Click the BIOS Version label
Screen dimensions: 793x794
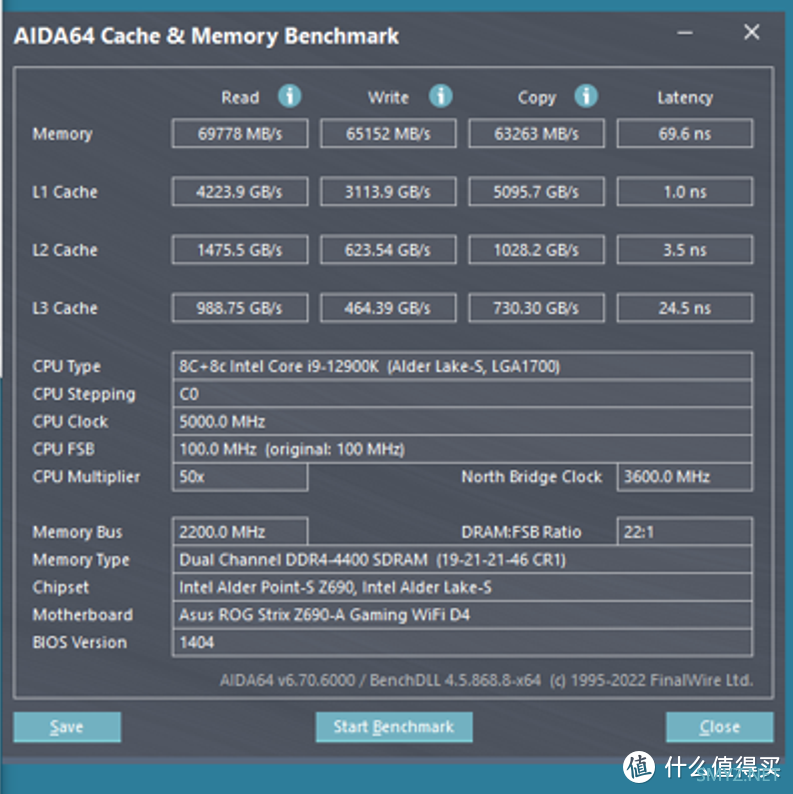point(80,643)
